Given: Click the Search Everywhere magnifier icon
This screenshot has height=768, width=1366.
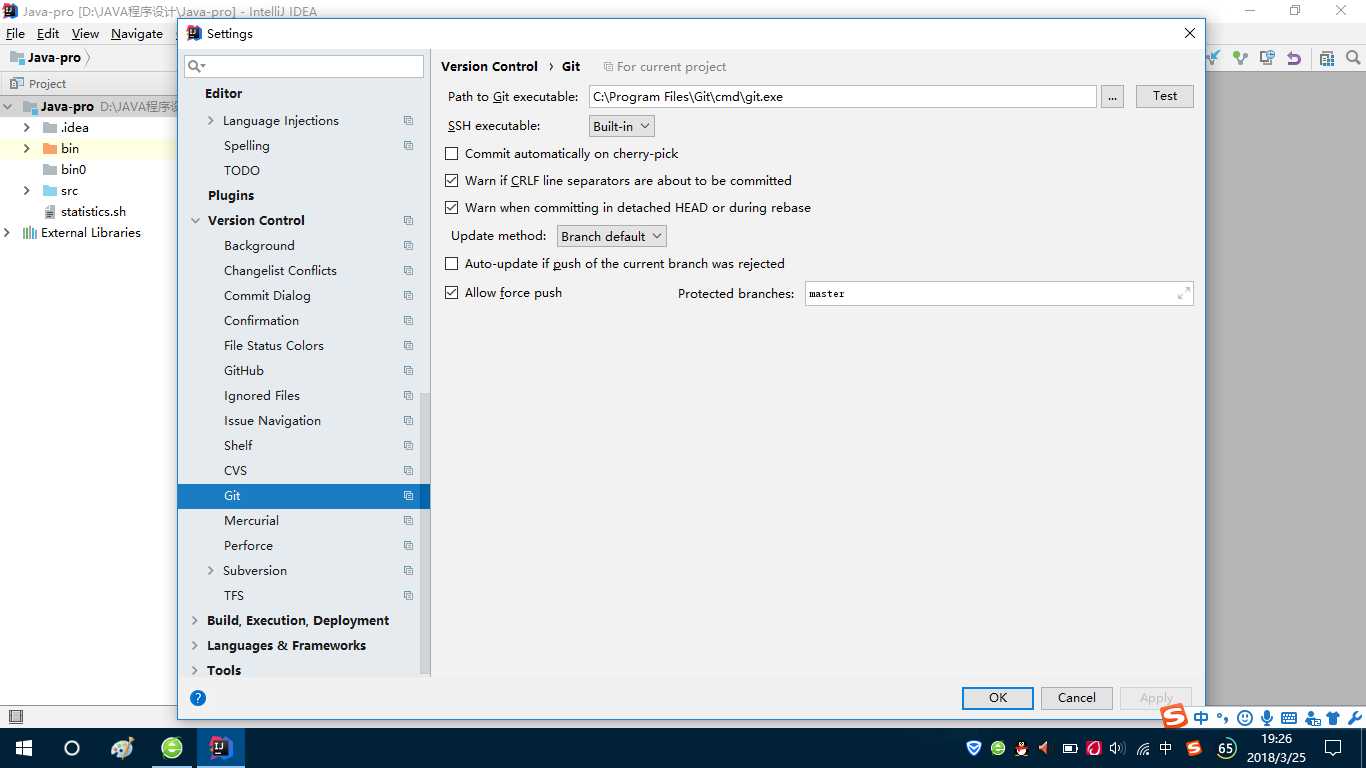Looking at the screenshot, I should pyautogui.click(x=1353, y=58).
